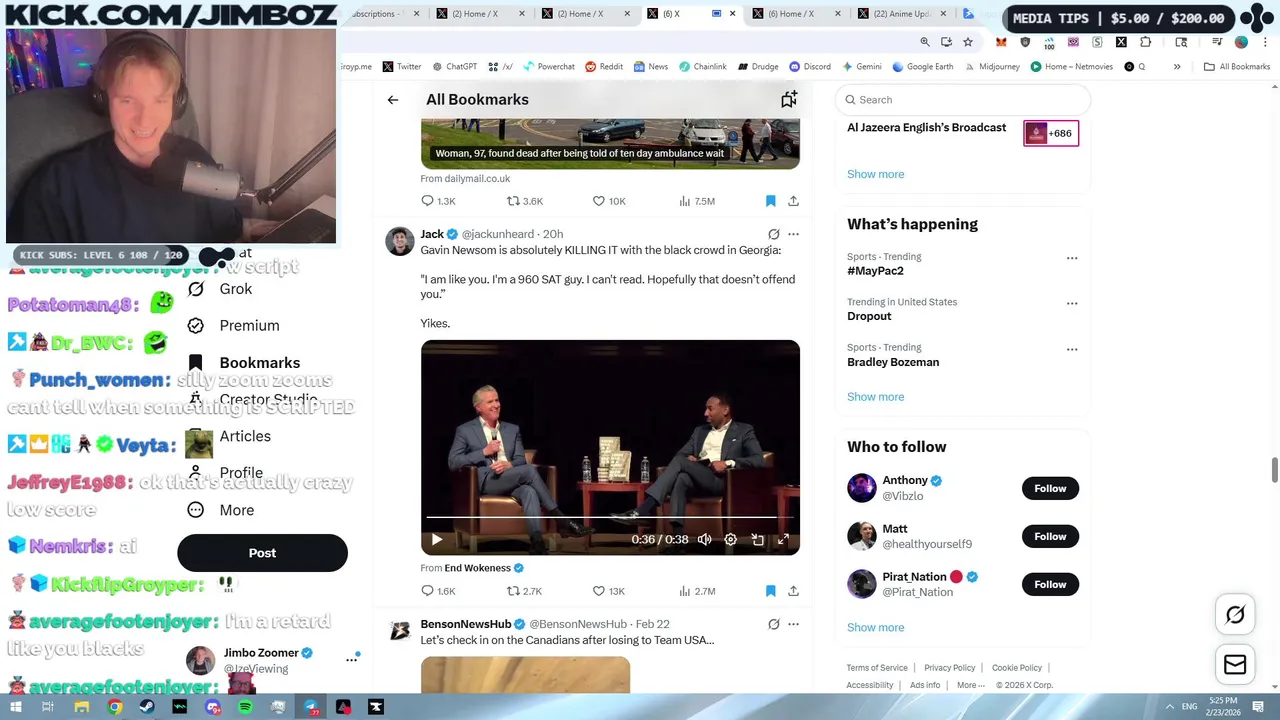Bookmark this page with the star icon
The height and width of the screenshot is (720, 1280).
(968, 42)
